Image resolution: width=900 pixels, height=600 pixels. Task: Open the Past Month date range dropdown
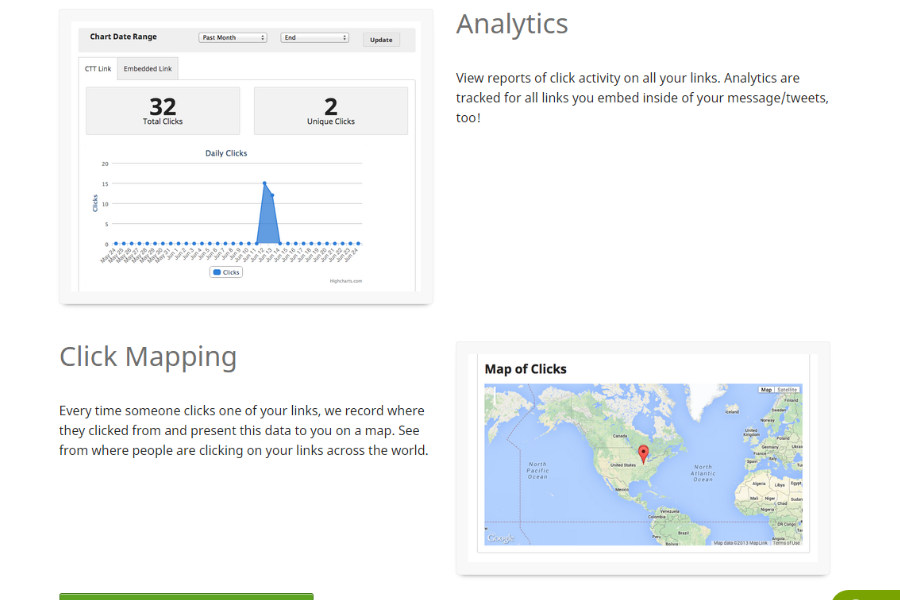[232, 38]
